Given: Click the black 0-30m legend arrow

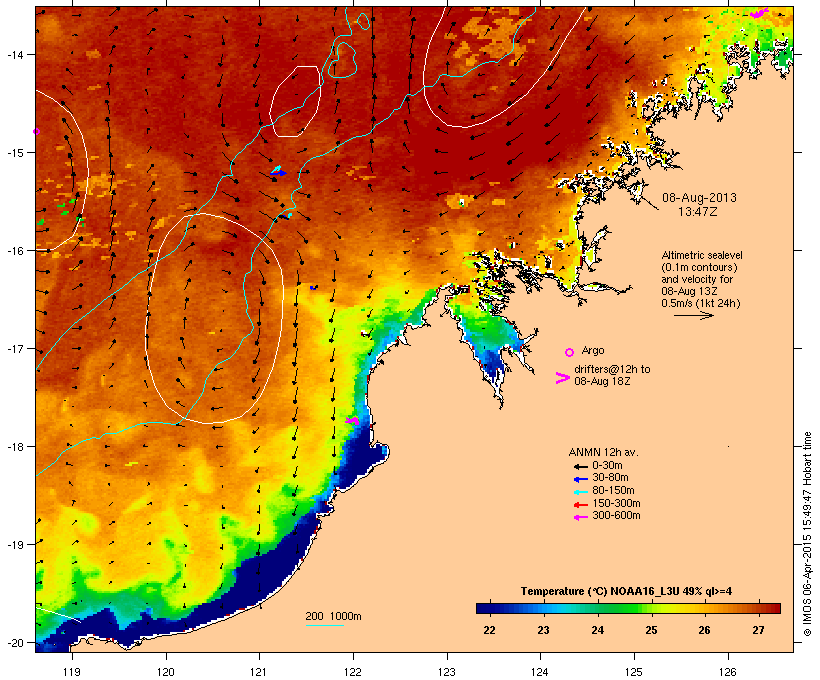Looking at the screenshot, I should [580, 466].
